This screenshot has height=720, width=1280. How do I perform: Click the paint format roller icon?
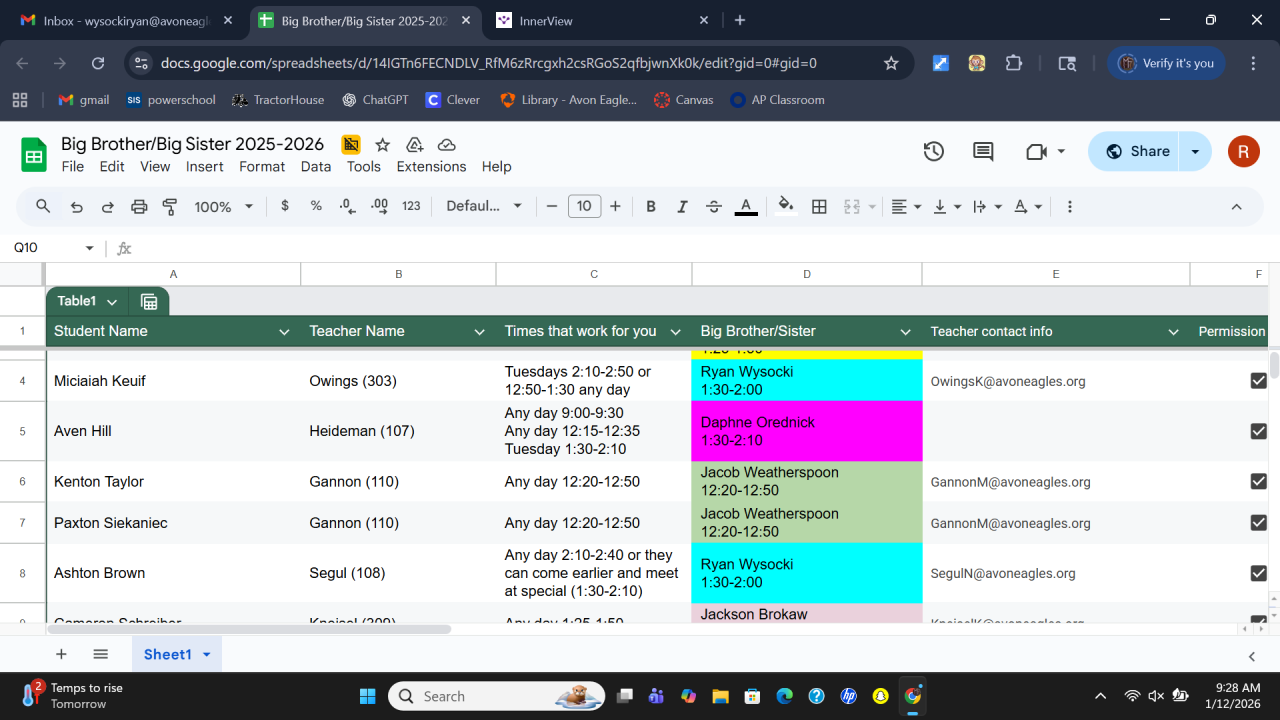170,207
